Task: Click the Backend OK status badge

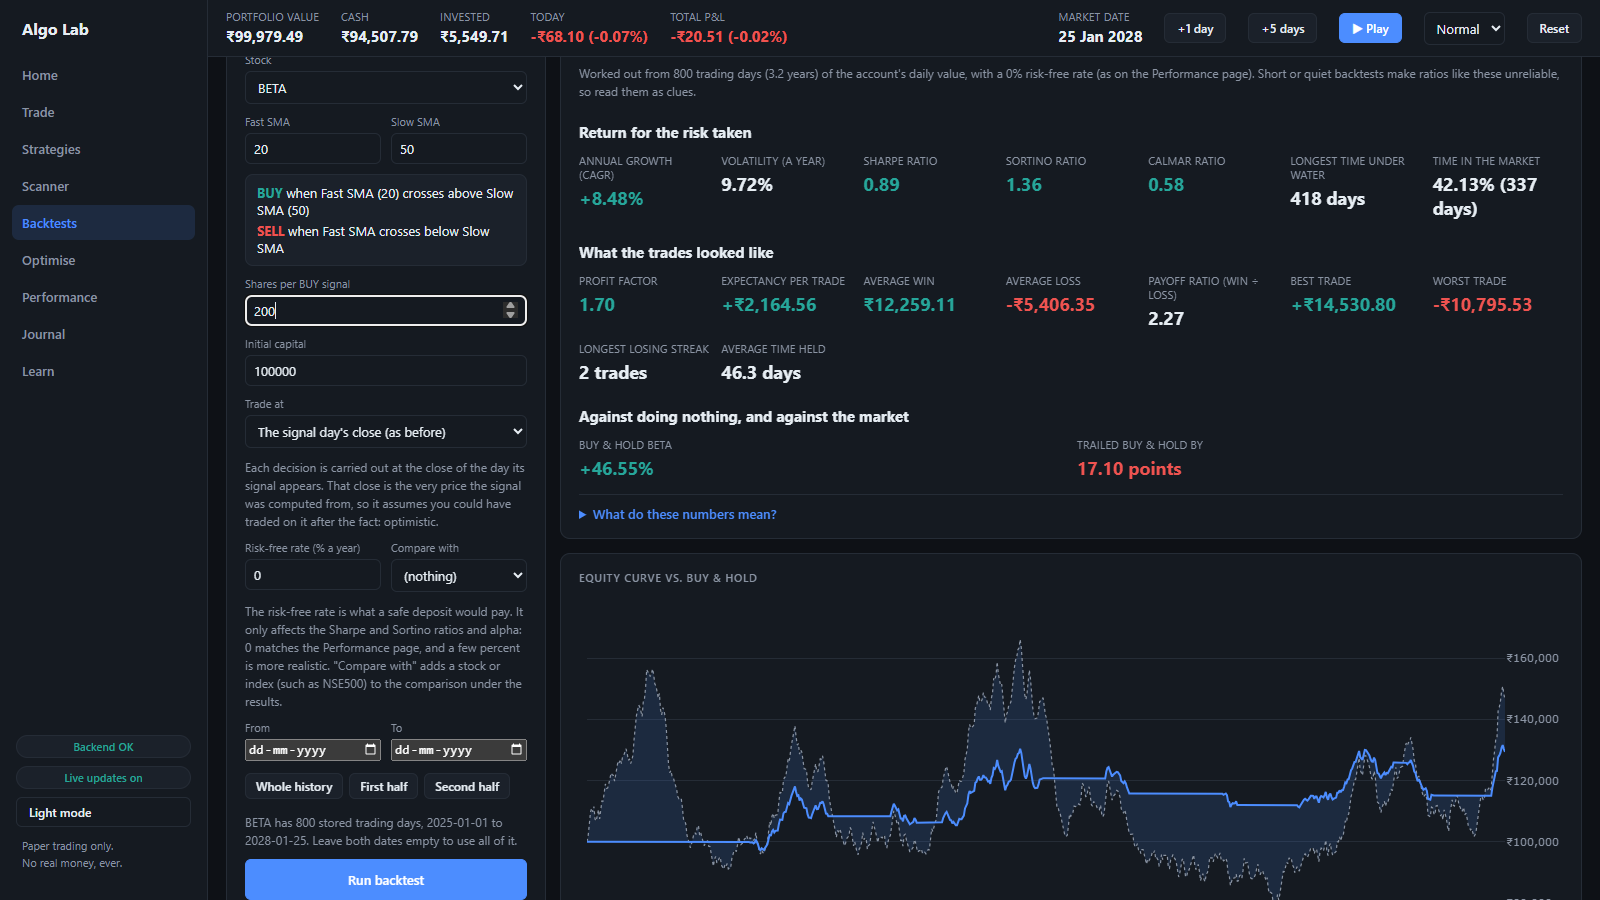Action: point(103,747)
